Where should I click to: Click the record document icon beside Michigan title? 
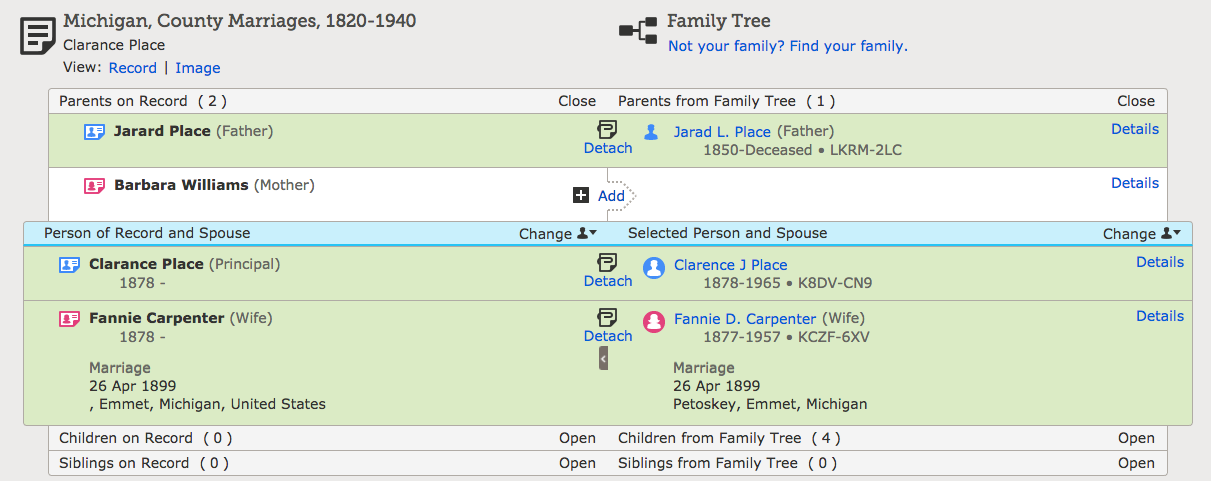tap(38, 37)
